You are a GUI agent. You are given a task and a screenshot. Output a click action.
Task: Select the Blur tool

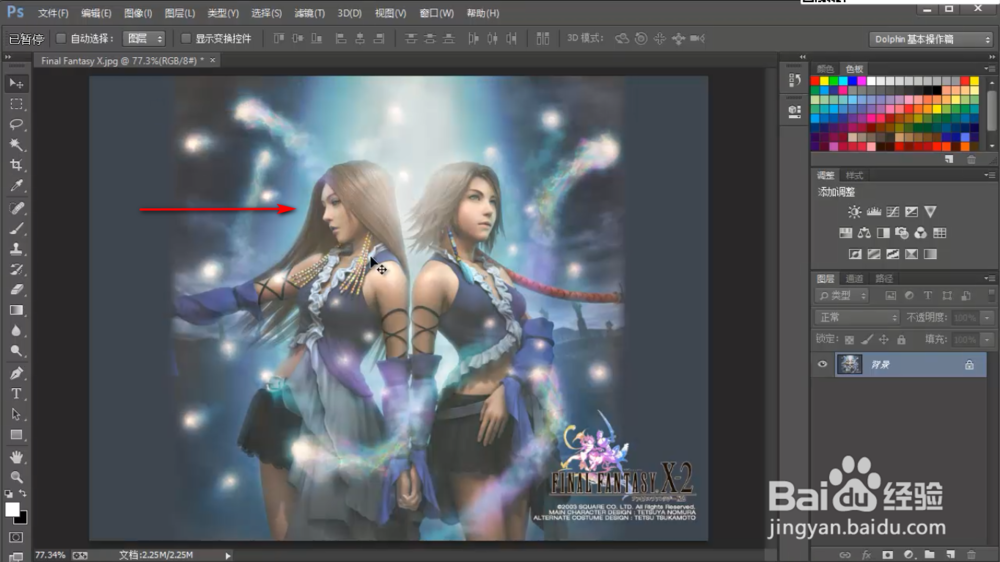click(x=17, y=330)
